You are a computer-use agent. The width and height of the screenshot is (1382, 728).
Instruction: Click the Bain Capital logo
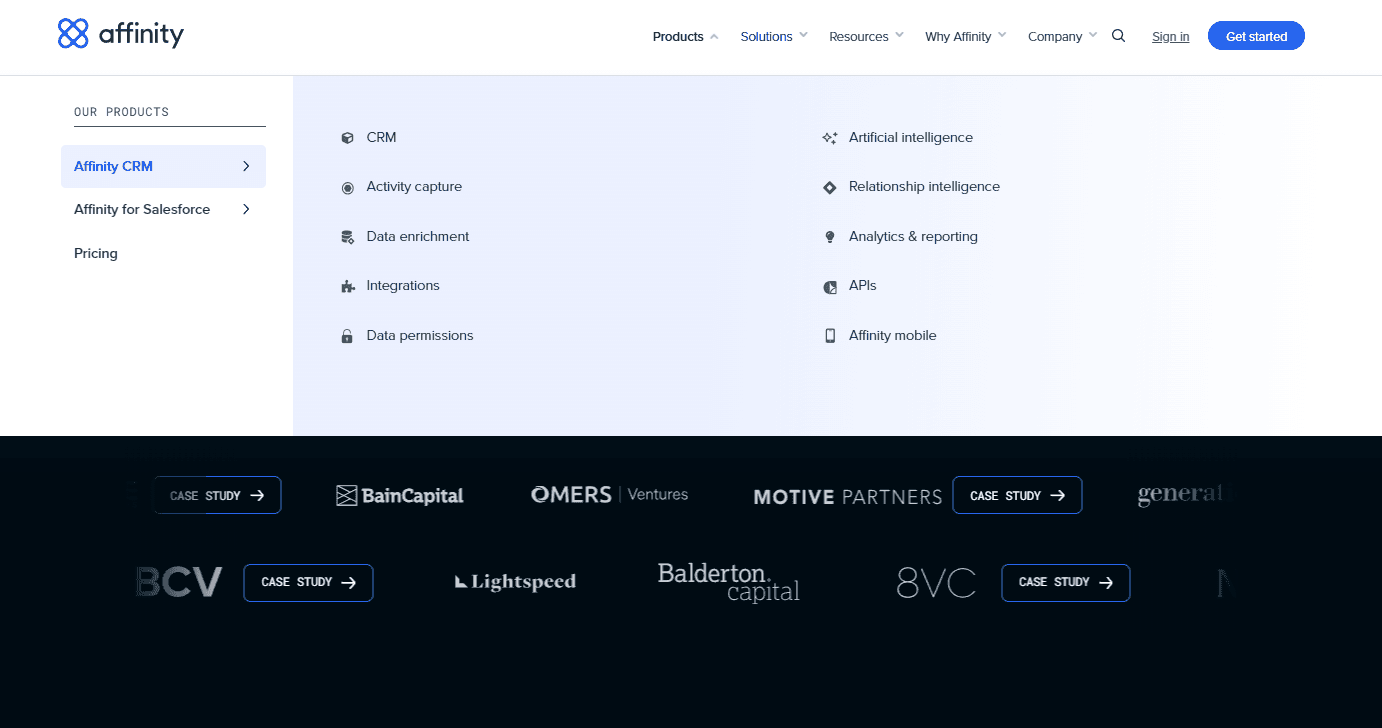click(400, 495)
